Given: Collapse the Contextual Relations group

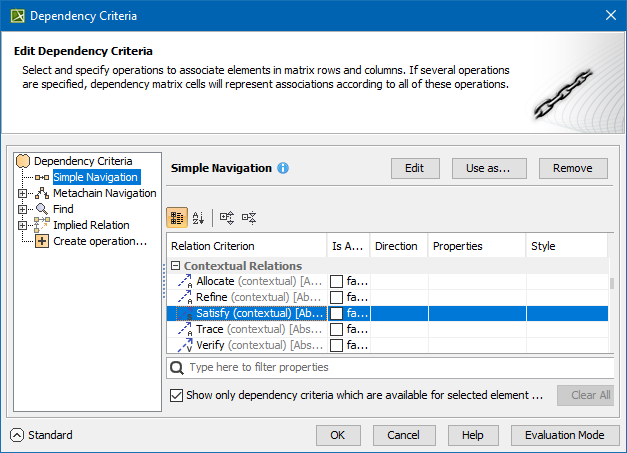Looking at the screenshot, I should point(176,266).
